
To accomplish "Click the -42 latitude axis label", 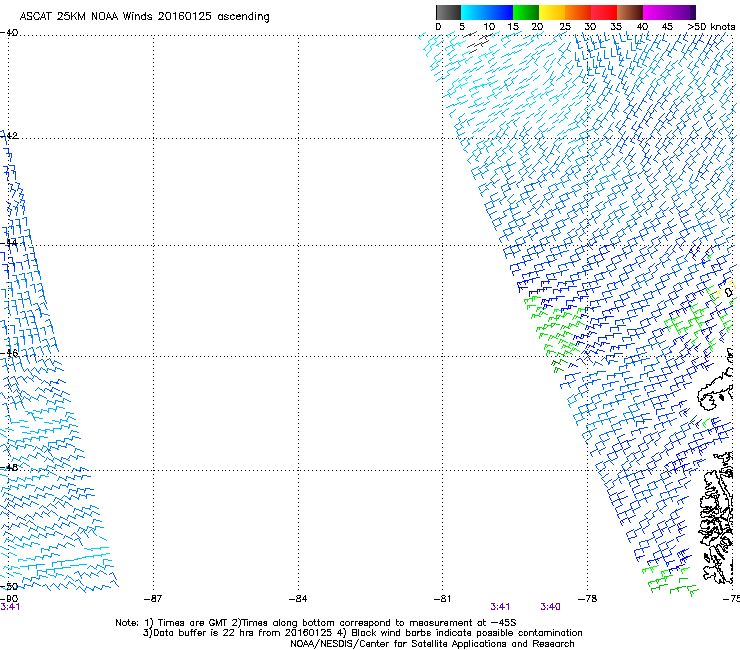I will (9, 135).
